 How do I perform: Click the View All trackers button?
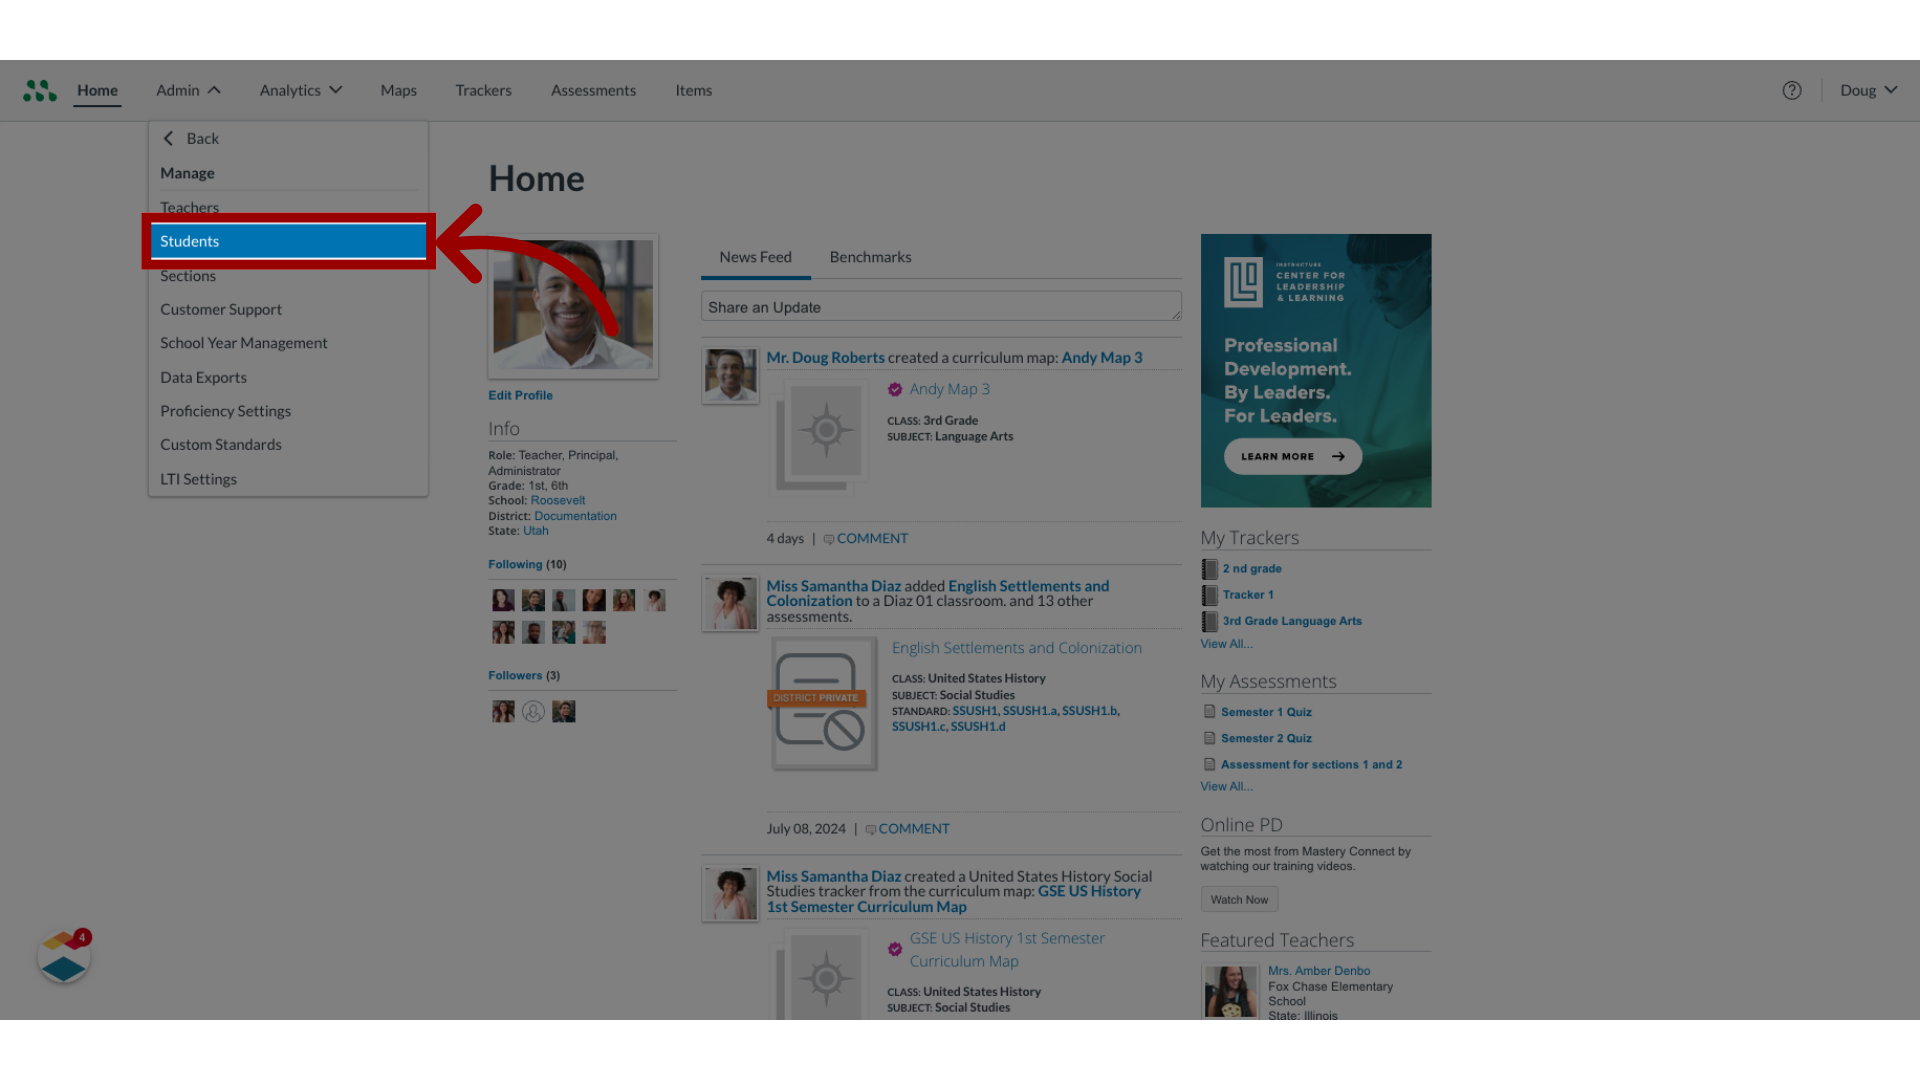[1225, 642]
